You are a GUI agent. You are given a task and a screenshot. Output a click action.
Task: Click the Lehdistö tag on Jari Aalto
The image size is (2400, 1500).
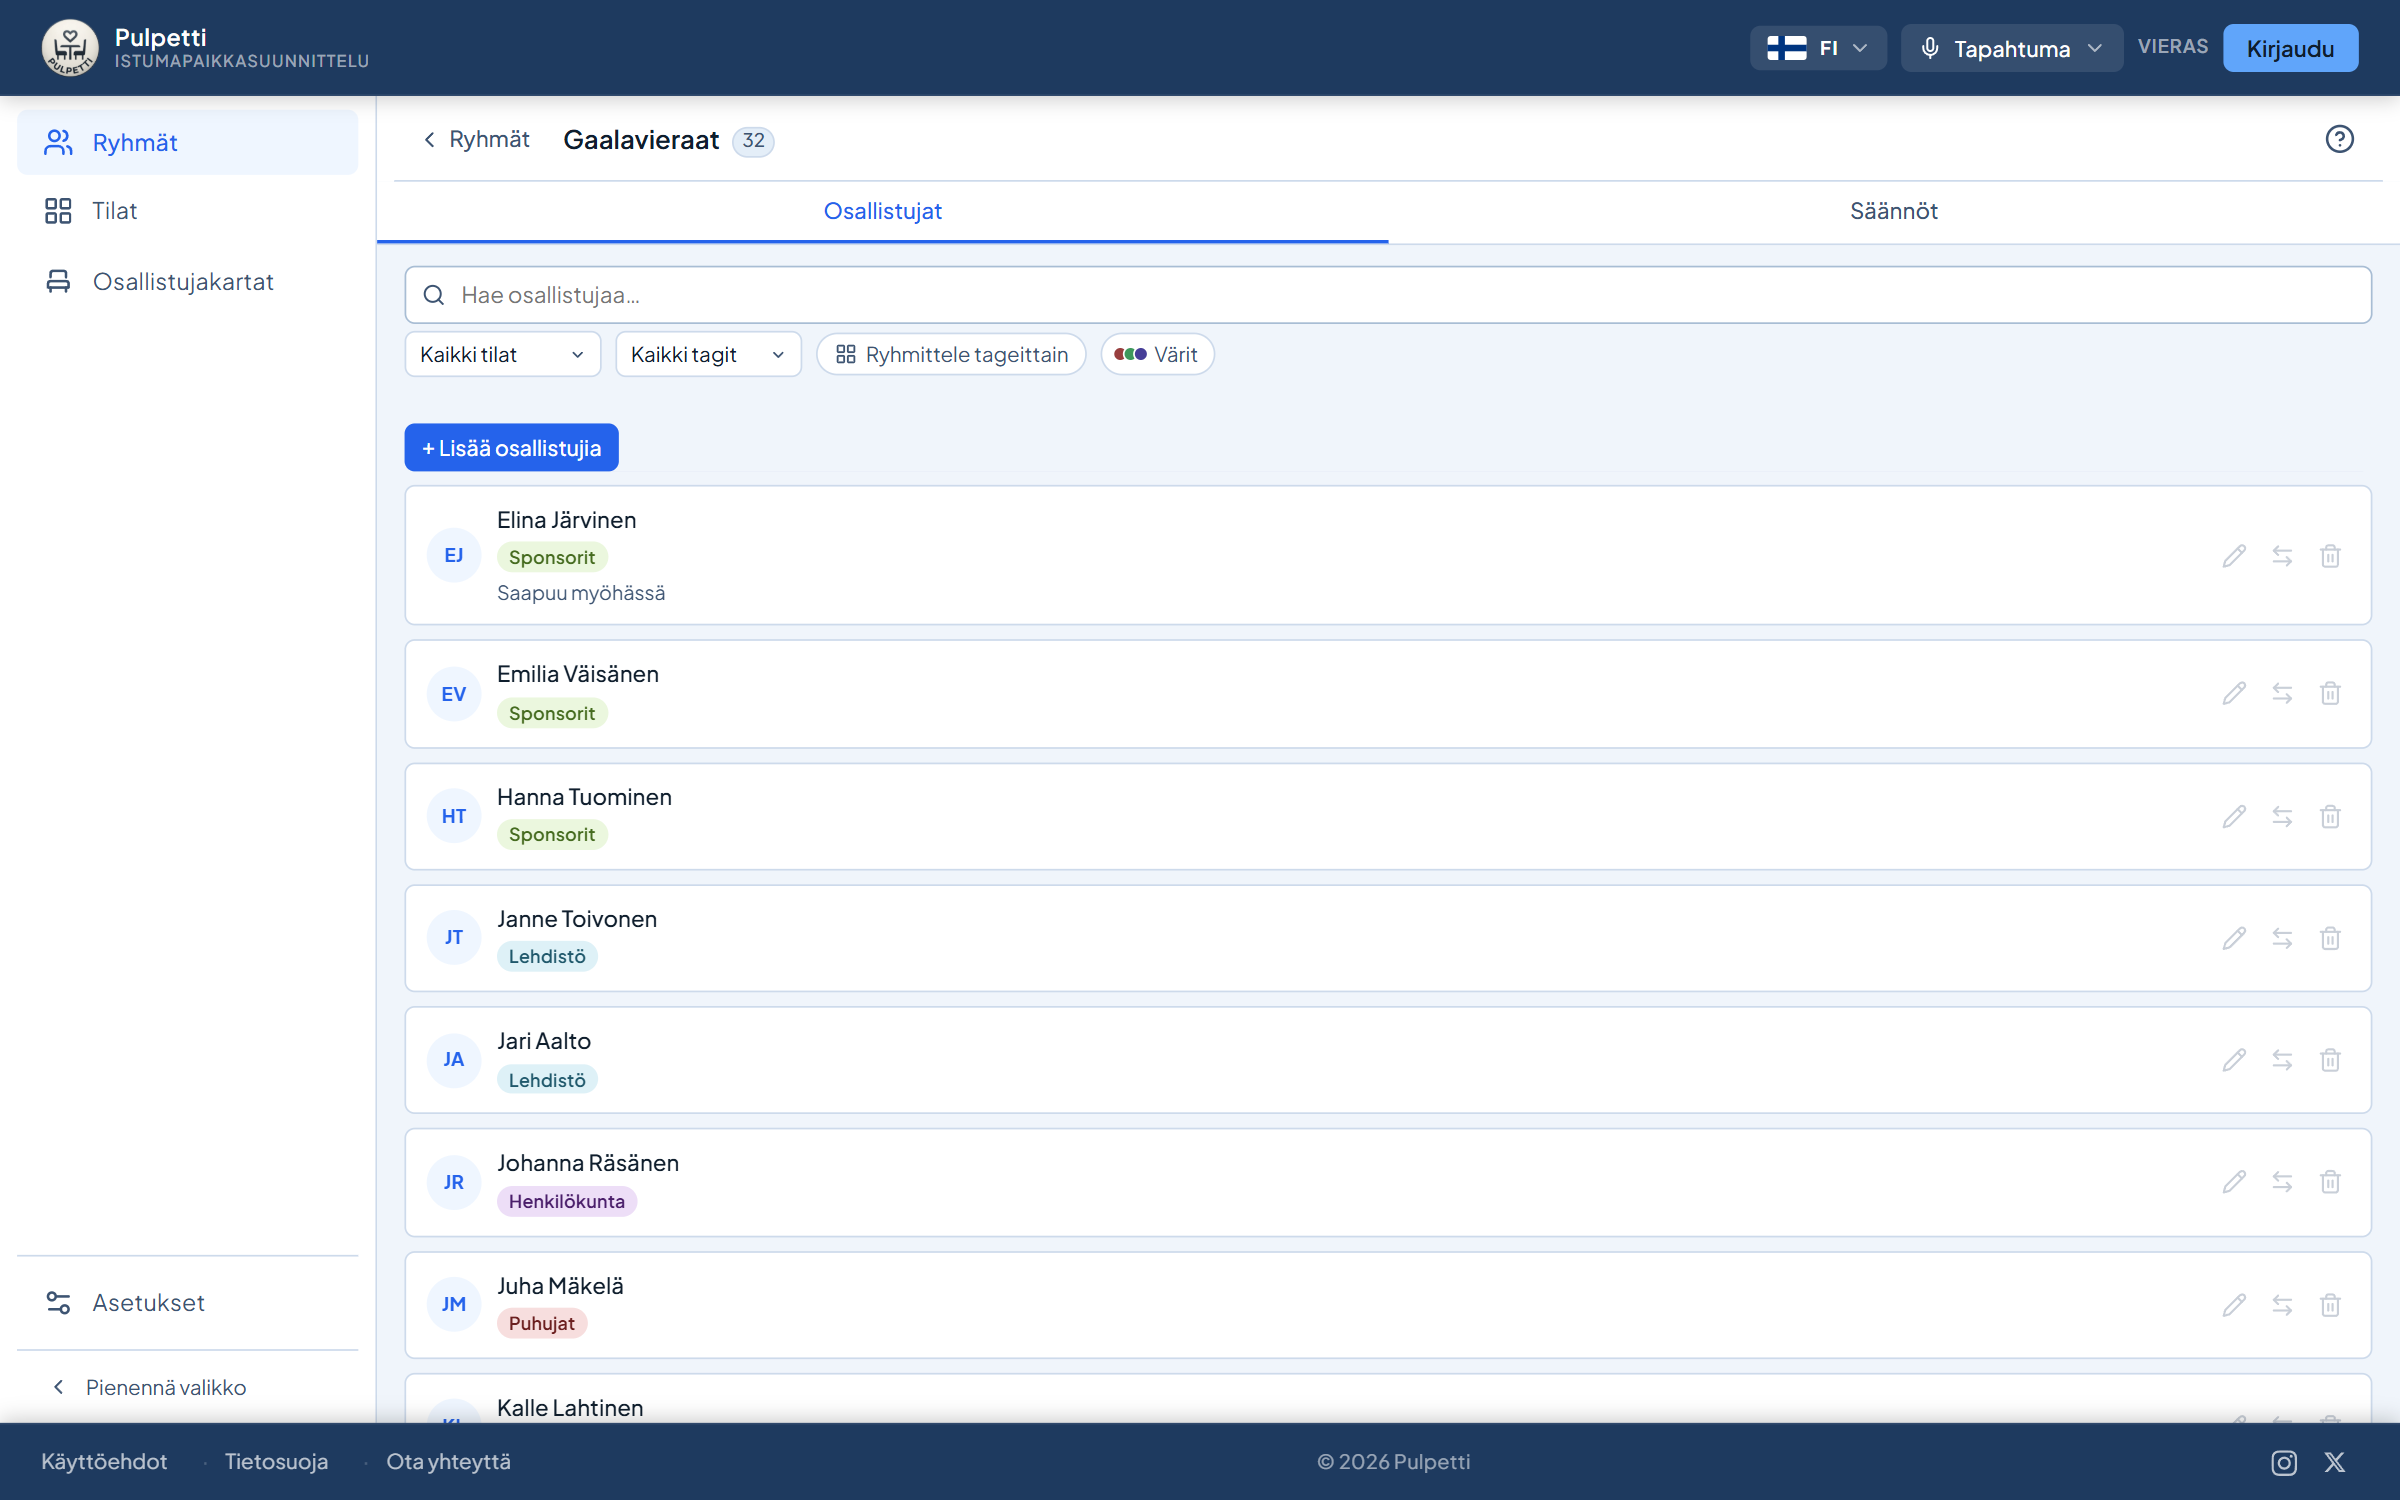[x=547, y=1080]
